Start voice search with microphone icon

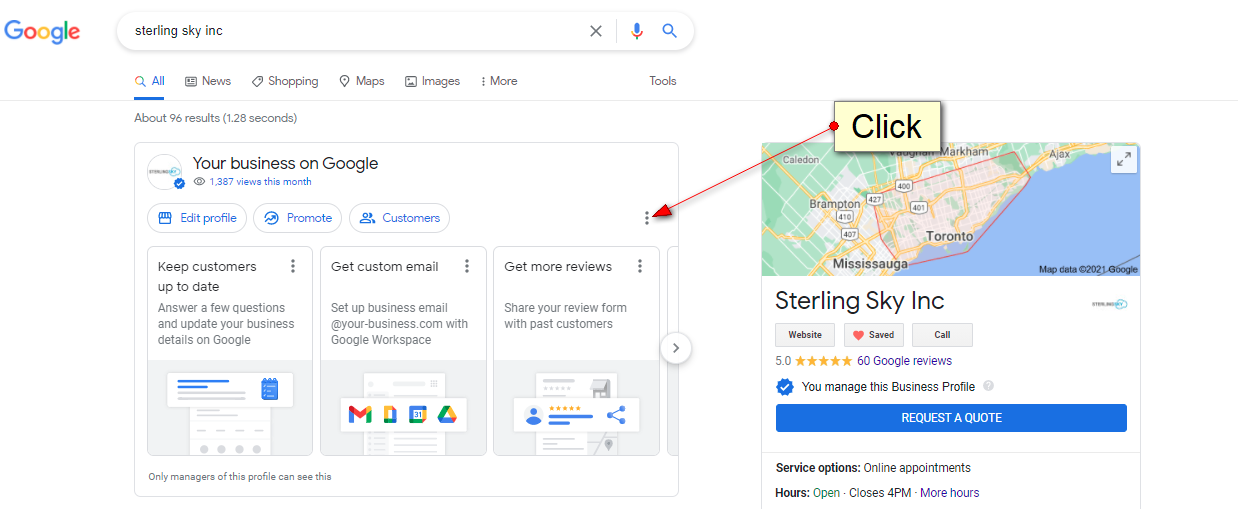pos(637,31)
